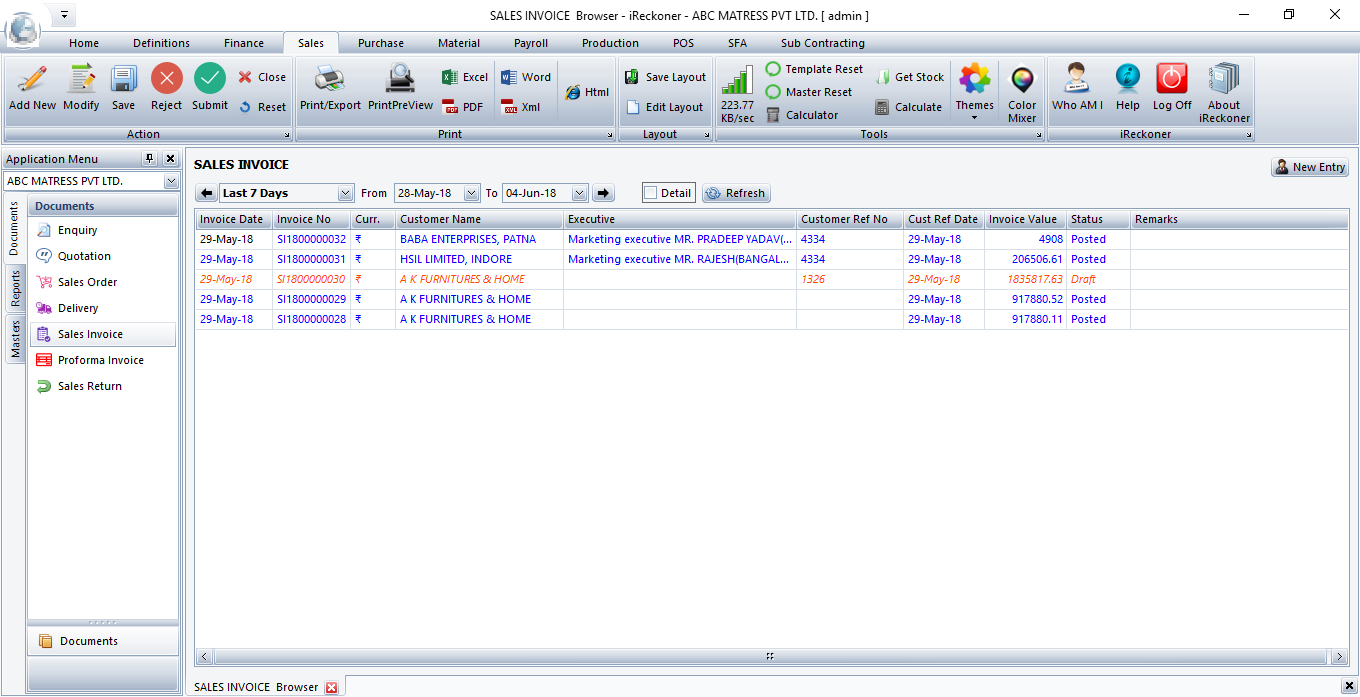The image size is (1360, 697).
Task: Enable the Detail checkbox
Action: click(x=651, y=193)
